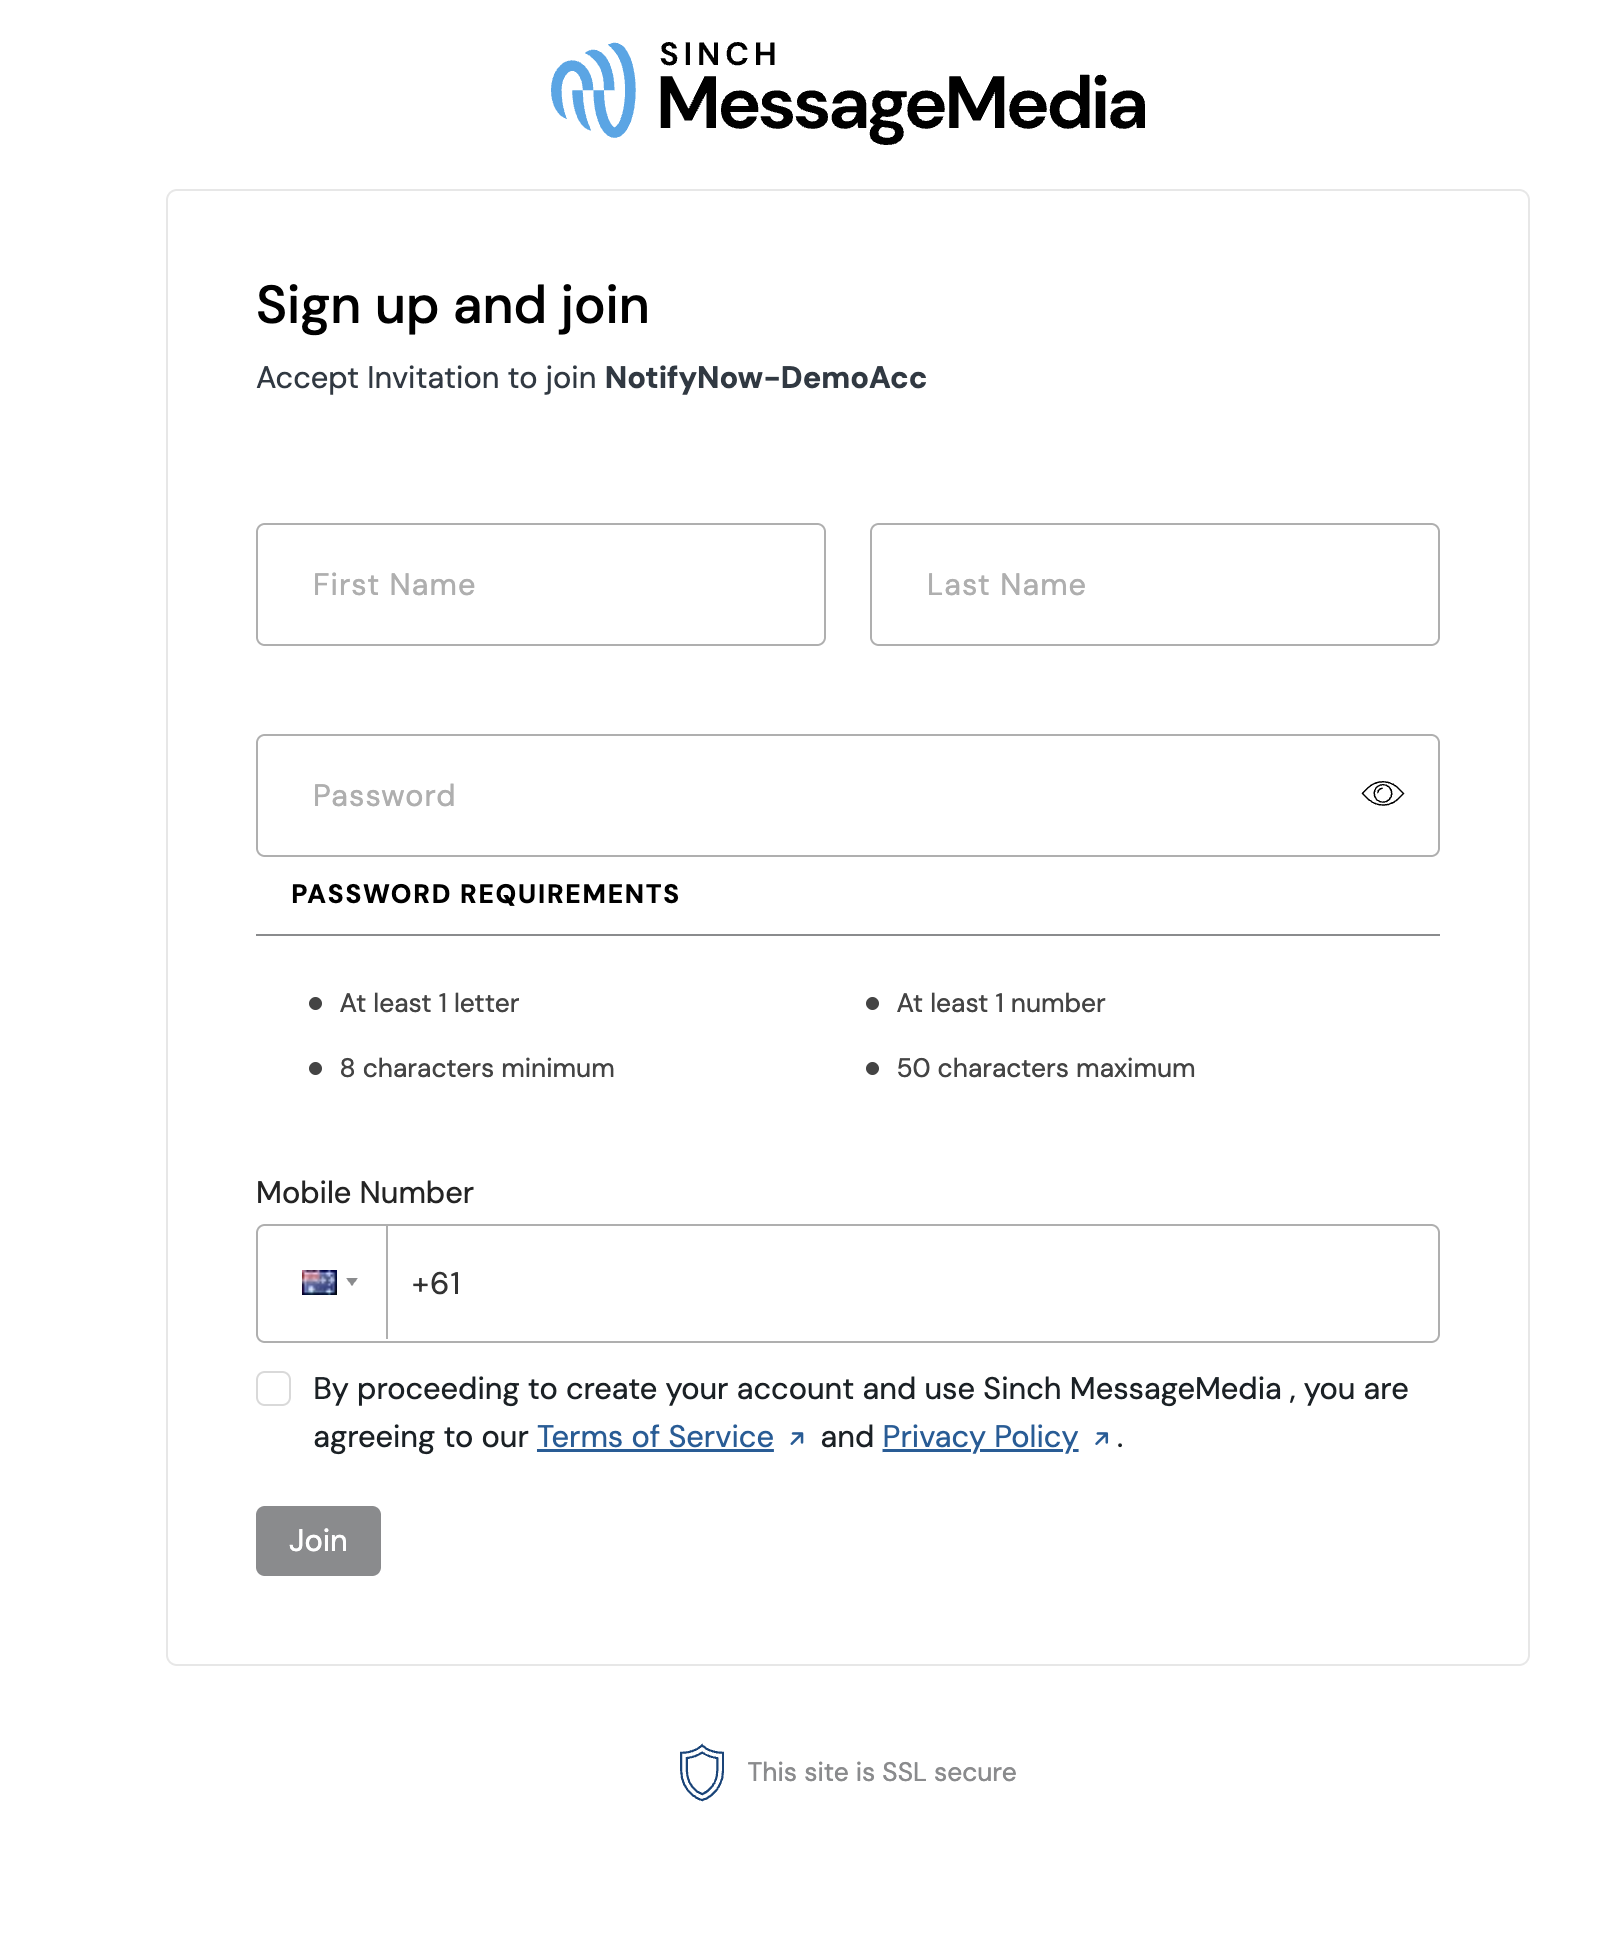The image size is (1616, 1948).
Task: Open the country code dropdown arrow
Action: point(352,1282)
